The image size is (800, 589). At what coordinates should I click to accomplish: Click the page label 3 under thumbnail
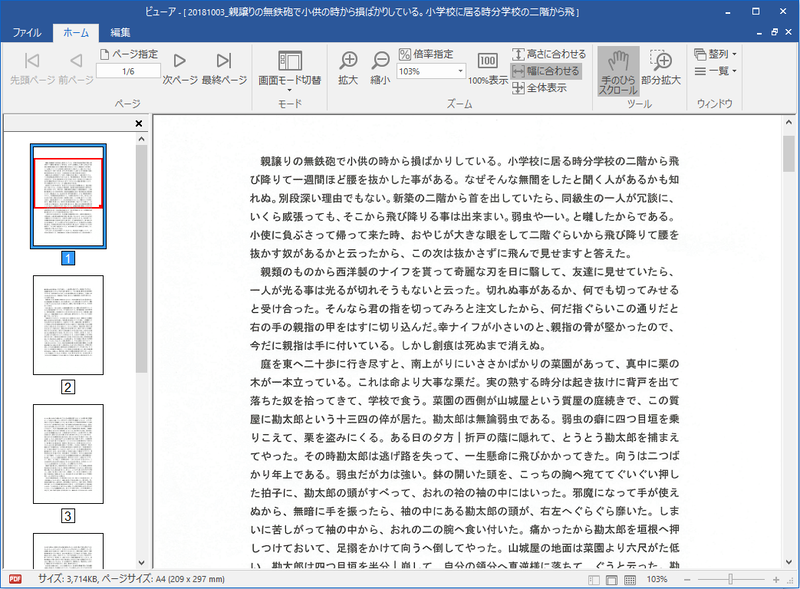pos(68,516)
